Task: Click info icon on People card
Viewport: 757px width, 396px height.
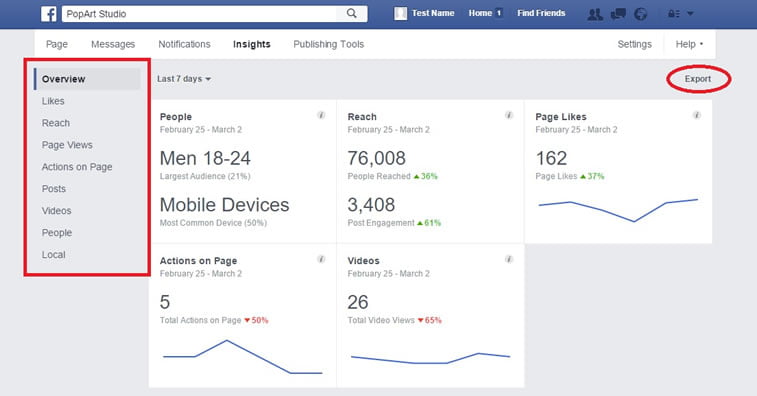Action: 321,115
